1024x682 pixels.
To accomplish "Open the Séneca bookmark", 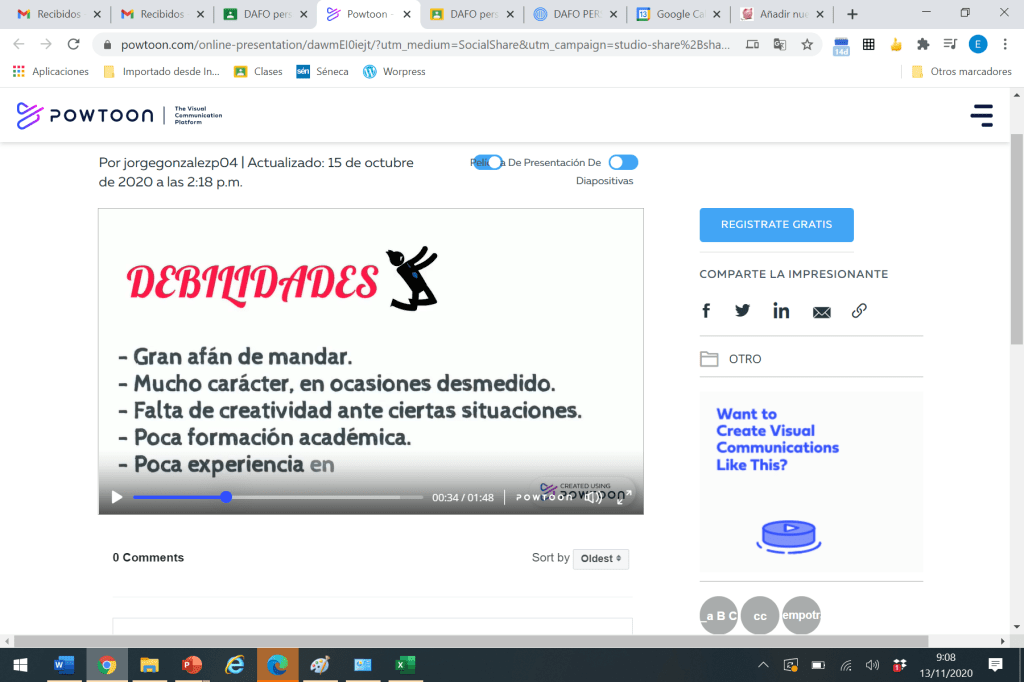I will (322, 72).
